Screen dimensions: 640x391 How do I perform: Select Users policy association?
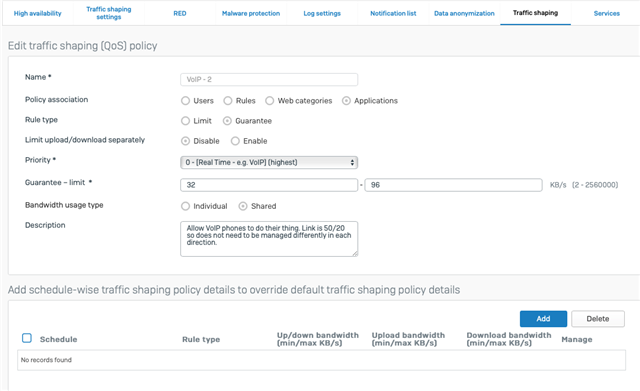185,101
